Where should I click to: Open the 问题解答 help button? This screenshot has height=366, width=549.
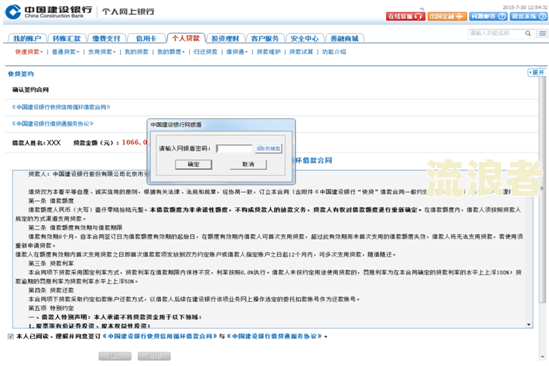[488, 16]
